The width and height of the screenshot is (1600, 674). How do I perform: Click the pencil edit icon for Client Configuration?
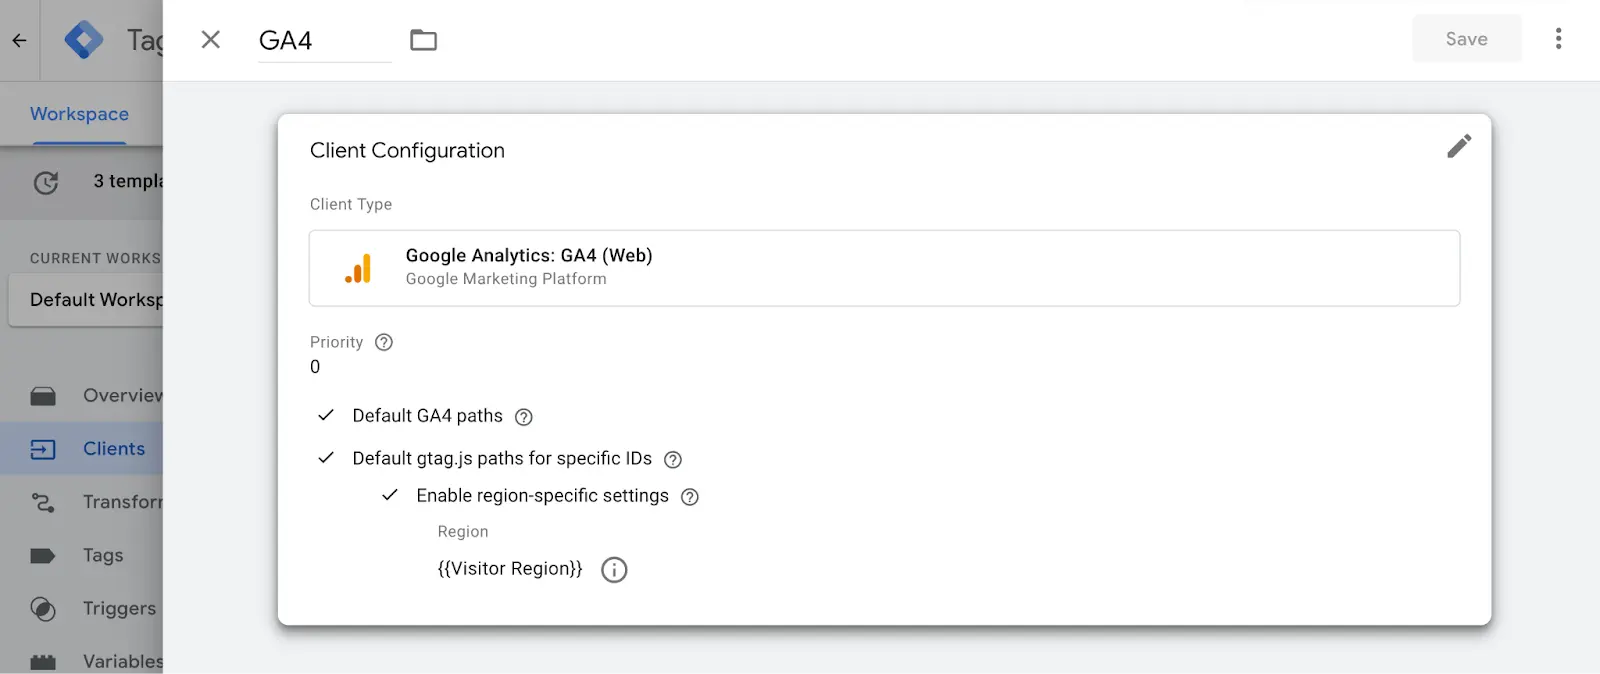(x=1459, y=147)
